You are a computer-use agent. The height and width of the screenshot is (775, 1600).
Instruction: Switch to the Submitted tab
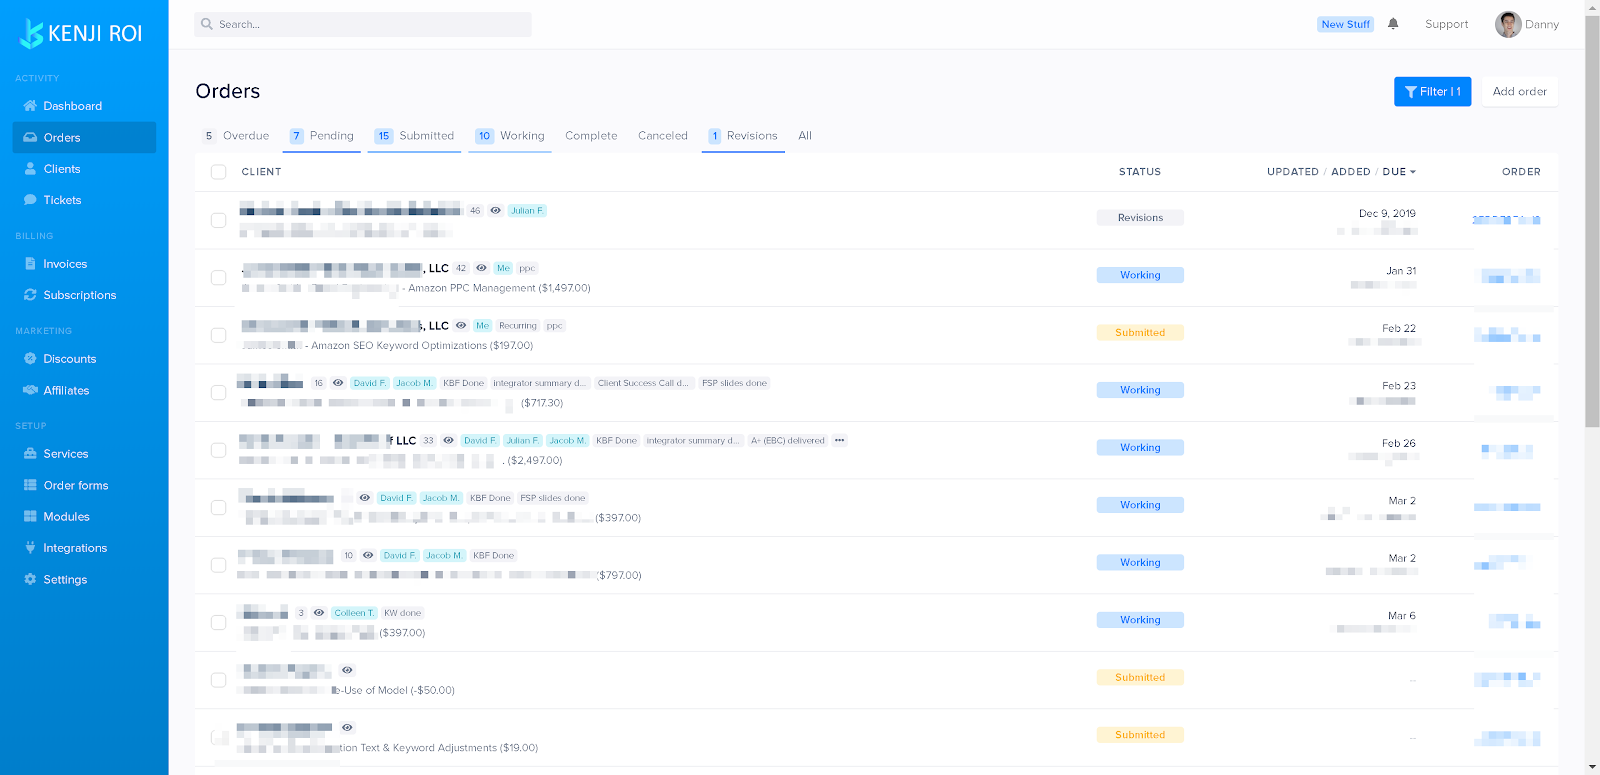point(414,136)
